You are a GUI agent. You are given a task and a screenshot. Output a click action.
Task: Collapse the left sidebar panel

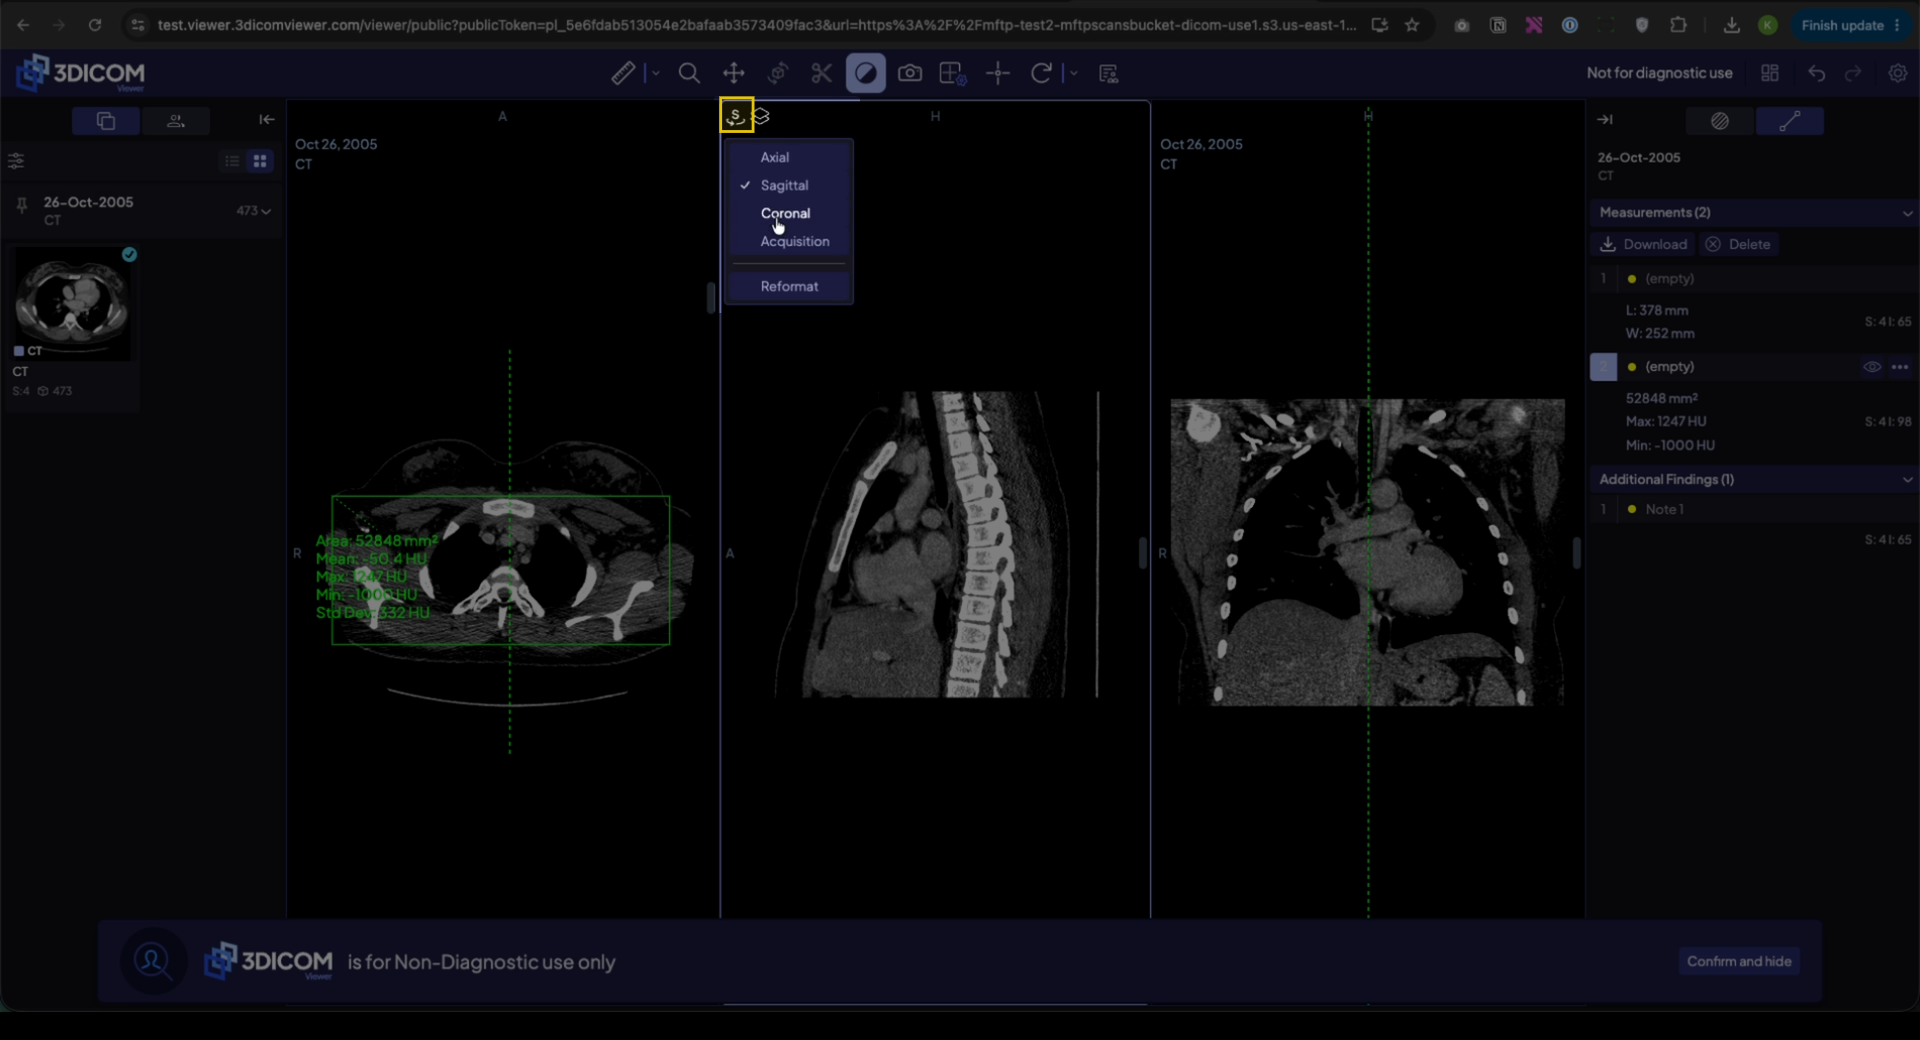point(266,119)
